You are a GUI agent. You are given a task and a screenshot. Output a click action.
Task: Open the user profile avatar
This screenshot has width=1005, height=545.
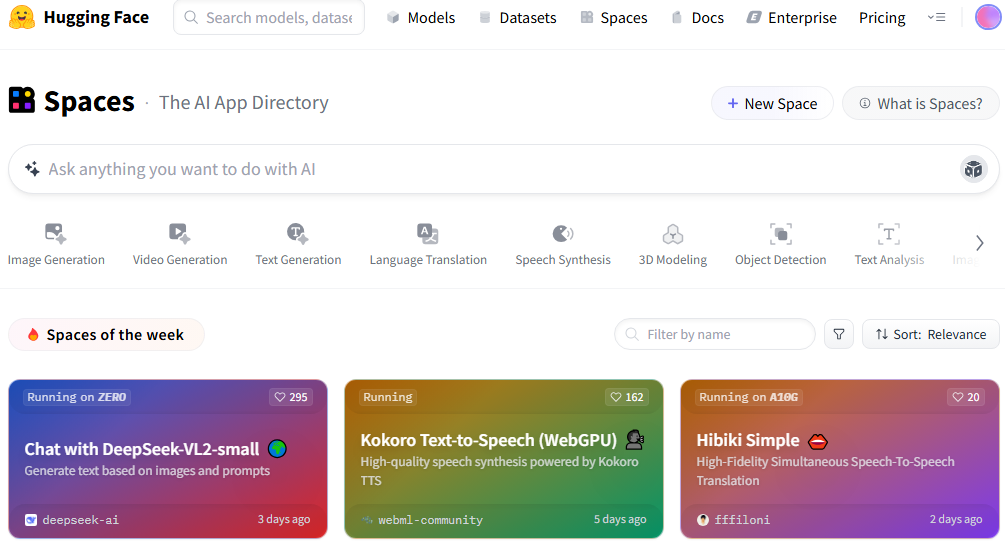[x=988, y=17]
